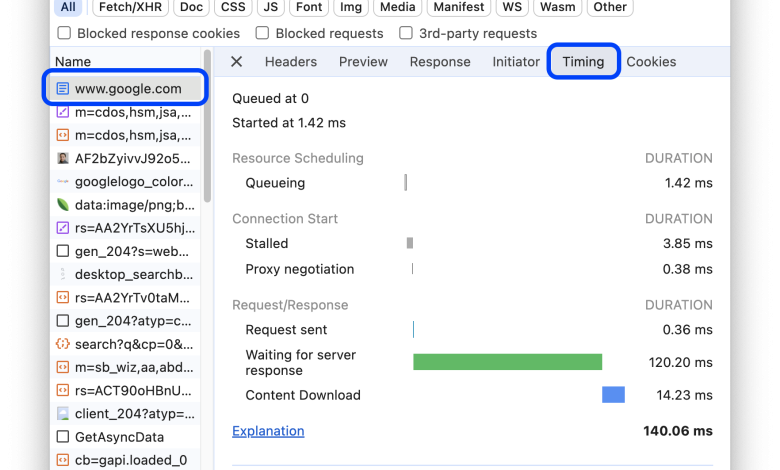Click the Name column header

coord(73,62)
